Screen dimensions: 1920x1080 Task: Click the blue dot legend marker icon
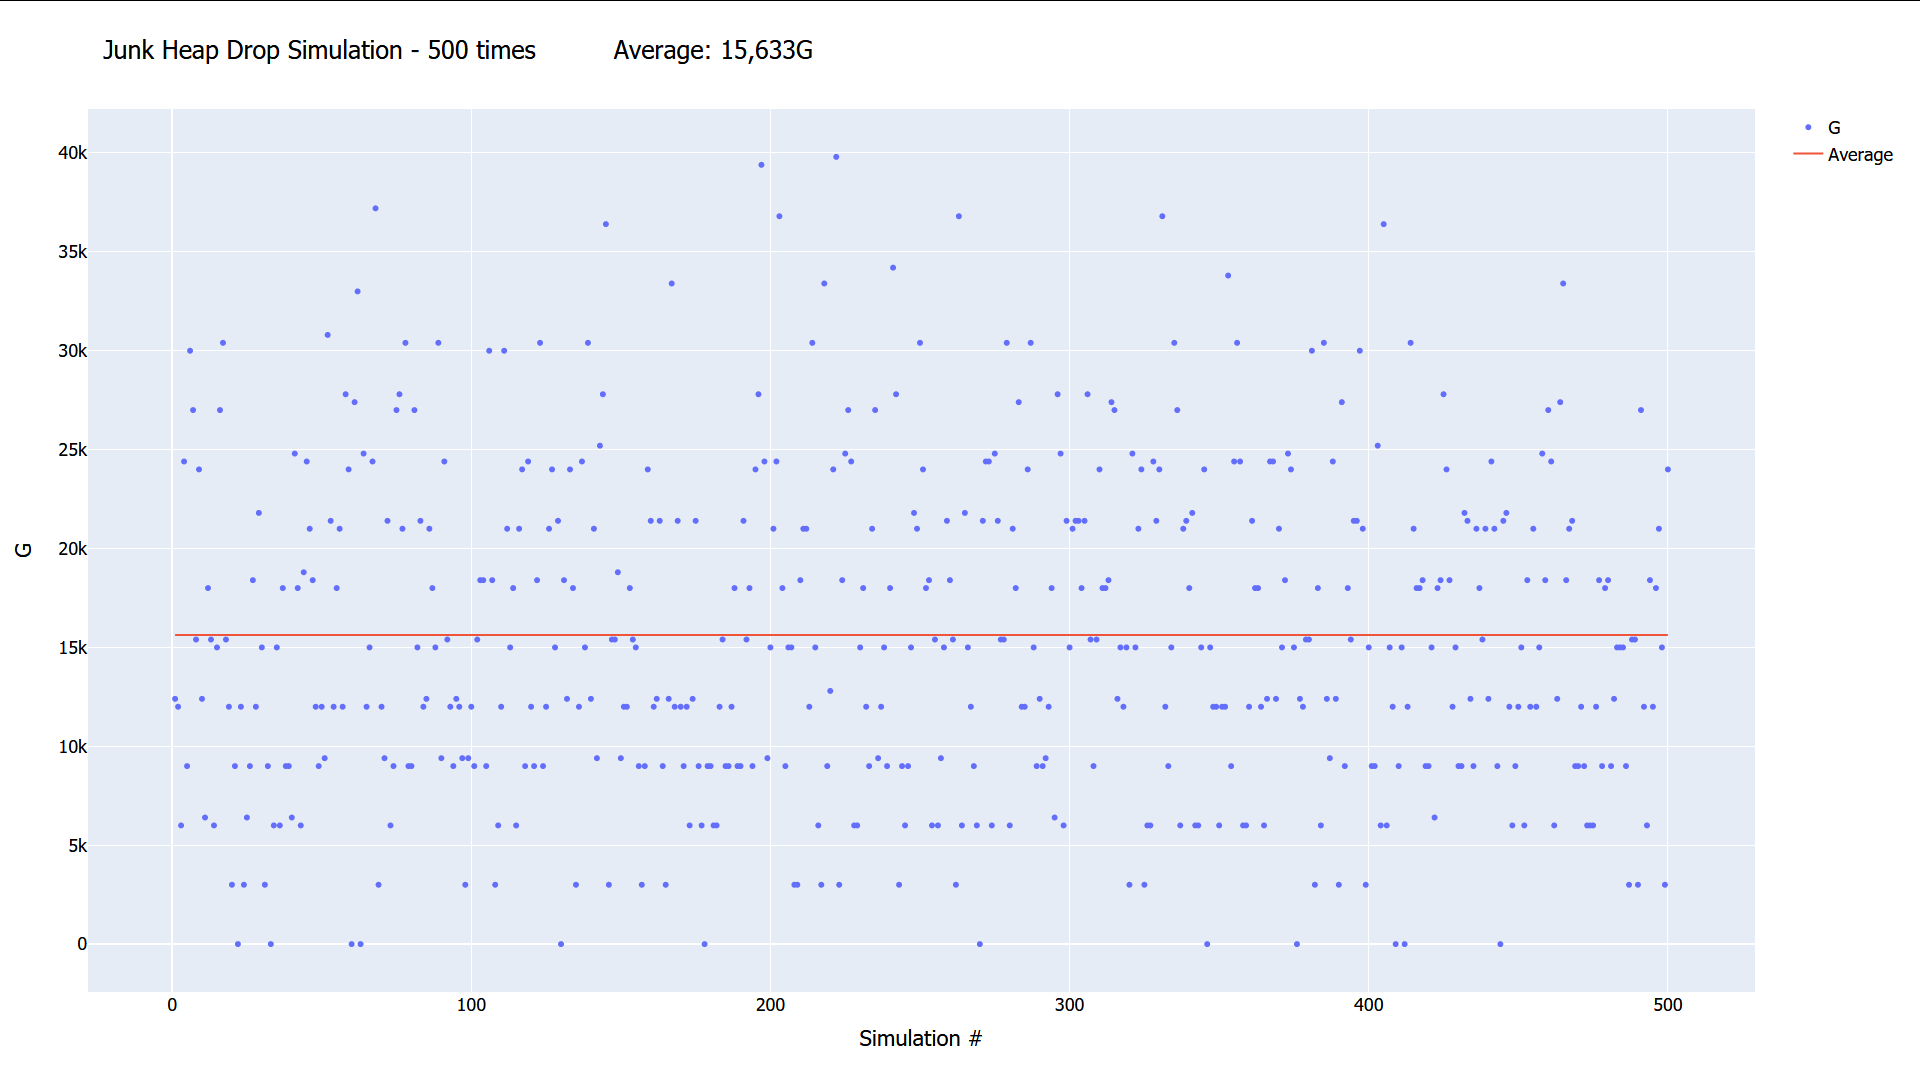click(x=1808, y=128)
